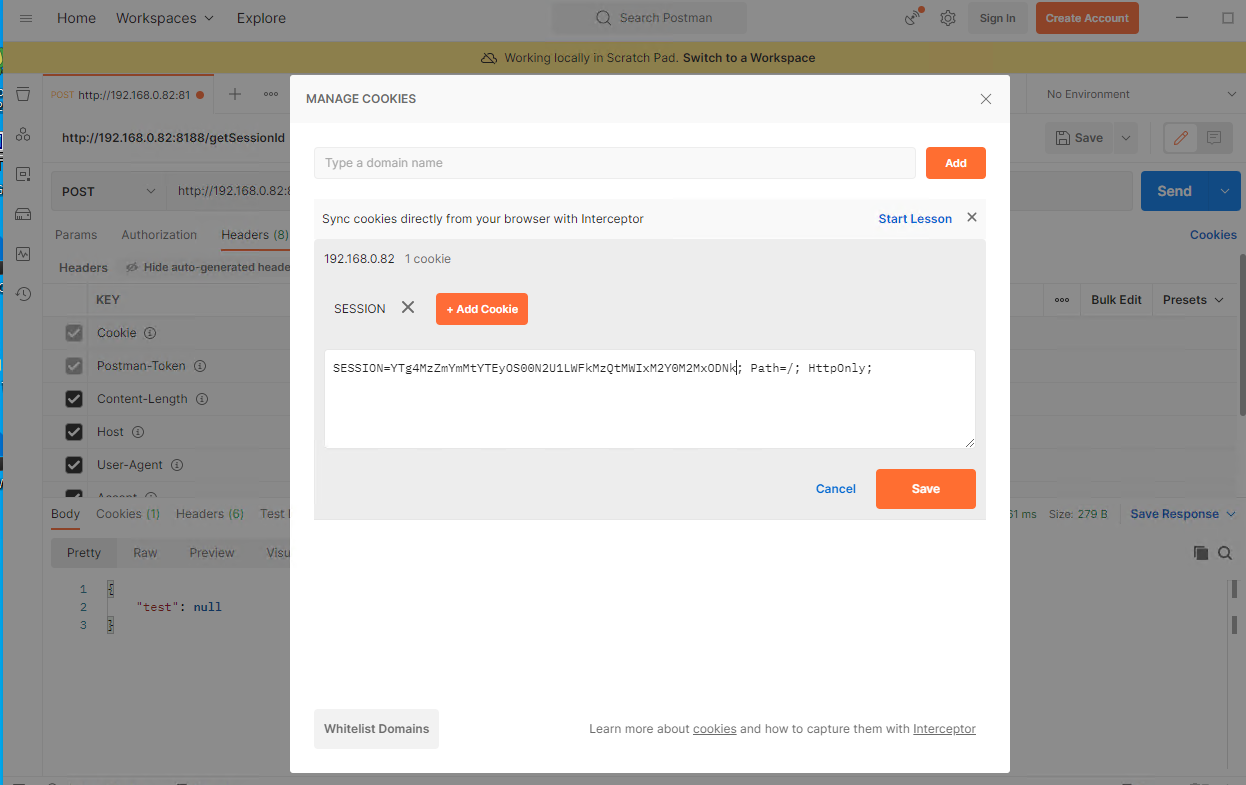Open headers table column options ellipsis
The width and height of the screenshot is (1246, 785).
[1062, 300]
